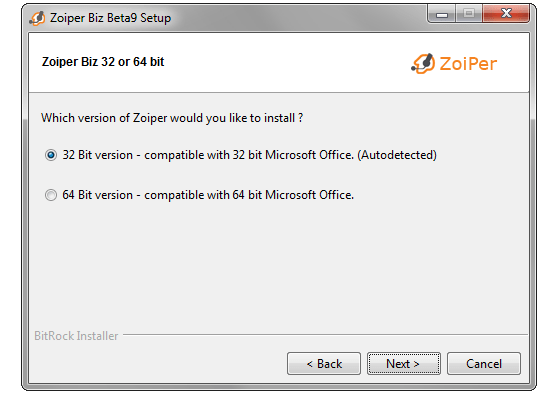The height and width of the screenshot is (414, 554).
Task: Click the orange headset logo in the header
Action: click(423, 64)
